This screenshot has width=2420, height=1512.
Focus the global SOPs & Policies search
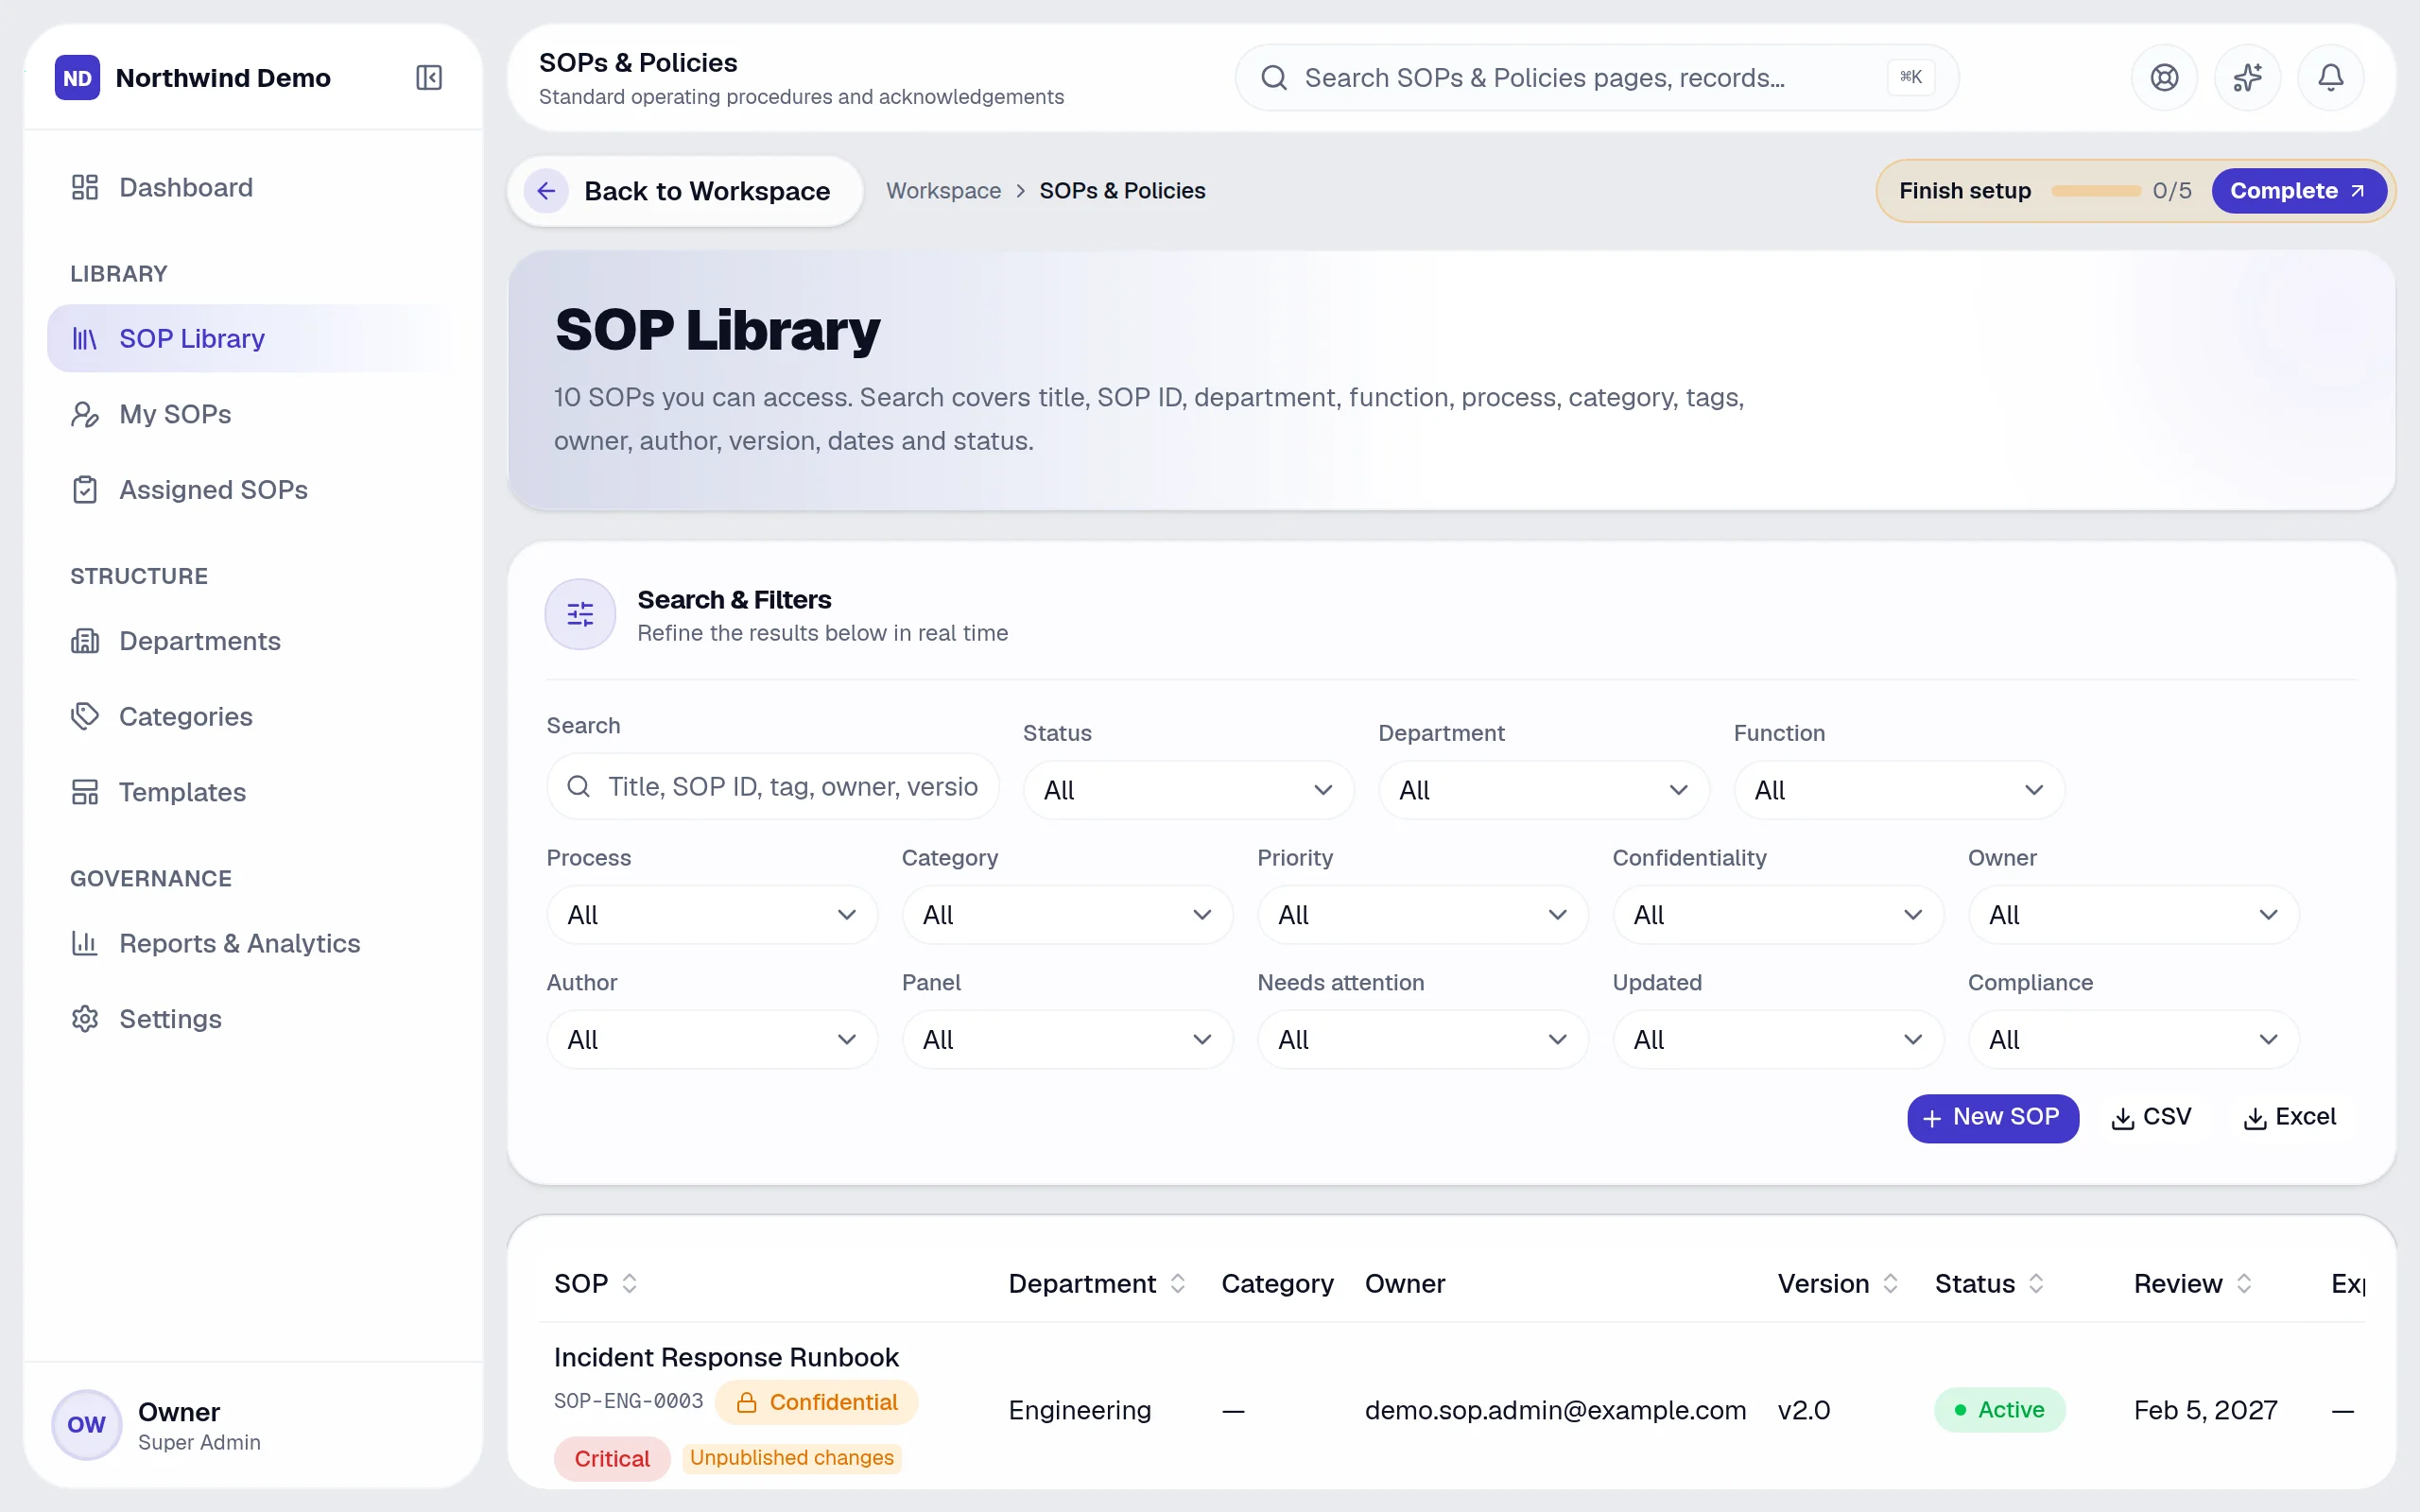click(x=1596, y=77)
